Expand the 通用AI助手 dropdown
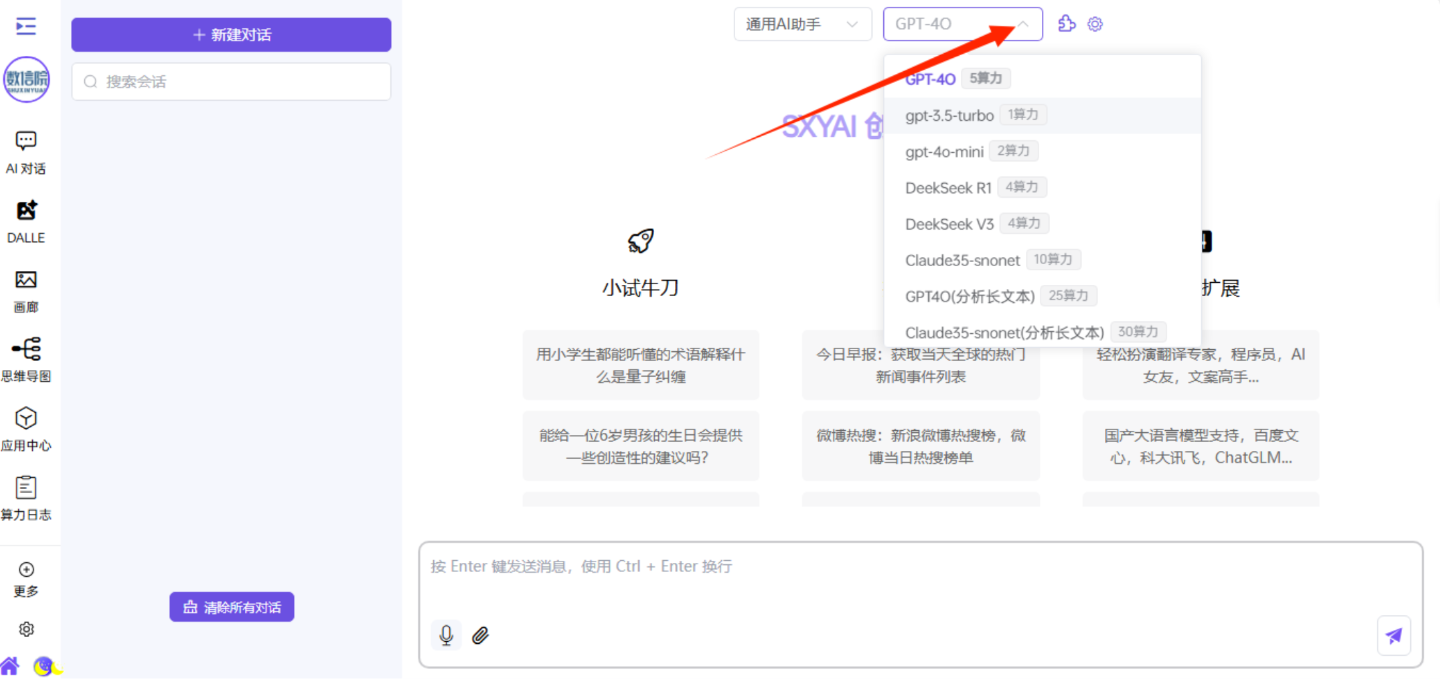This screenshot has width=1446, height=679. (802, 24)
